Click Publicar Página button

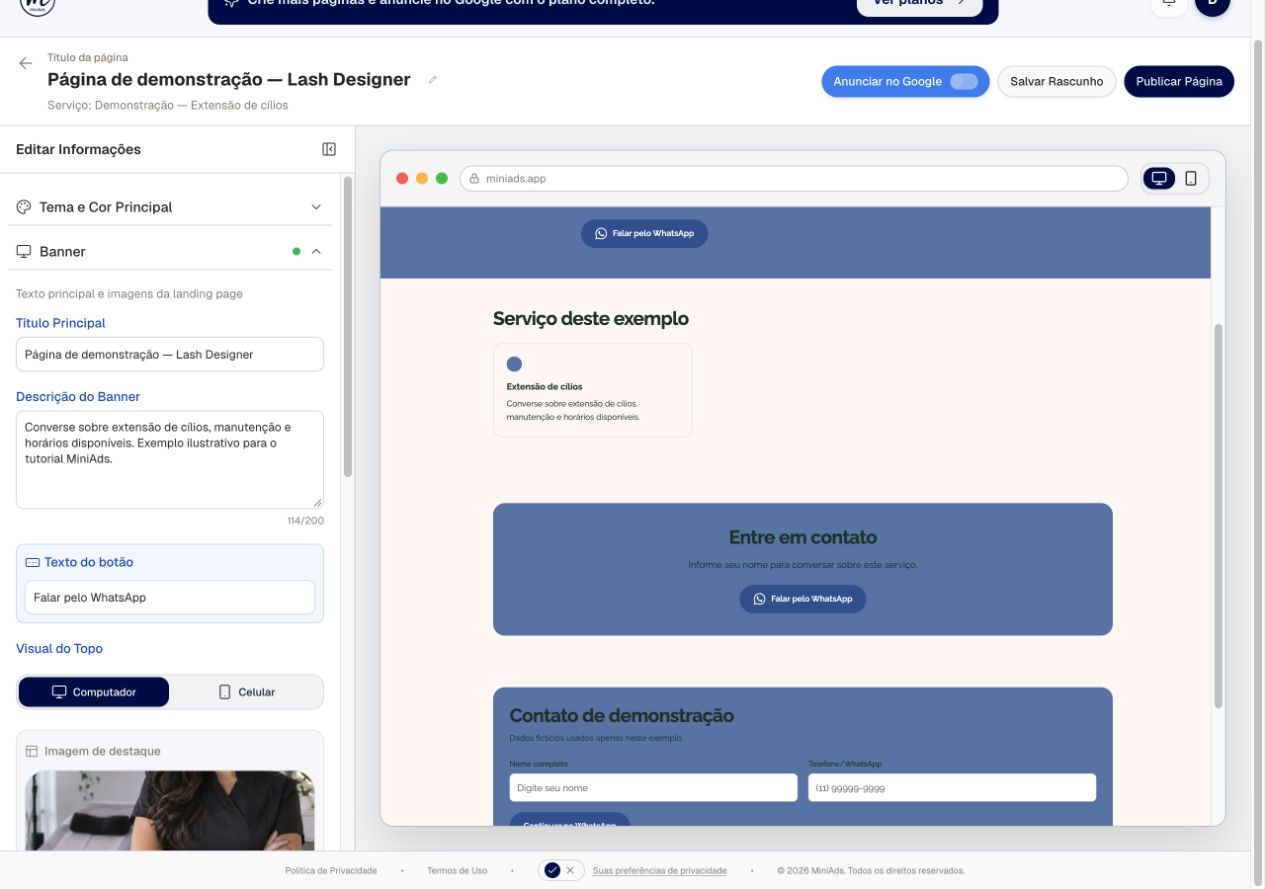1179,82
